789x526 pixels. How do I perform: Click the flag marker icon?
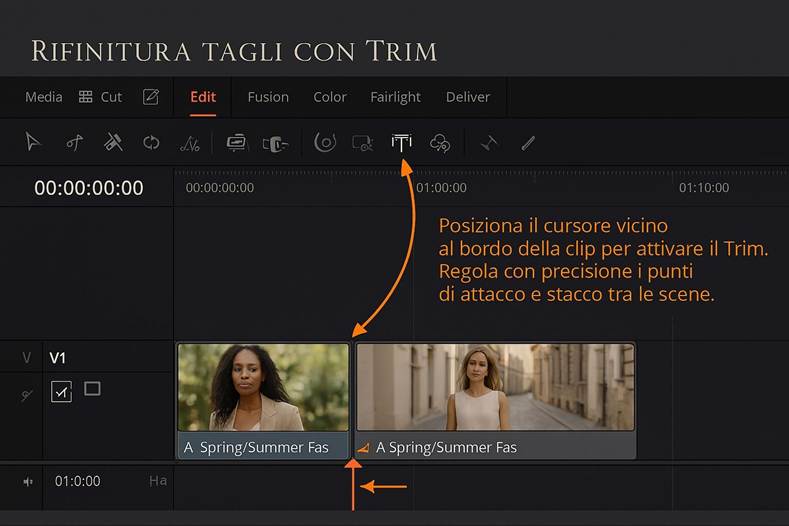click(x=489, y=143)
